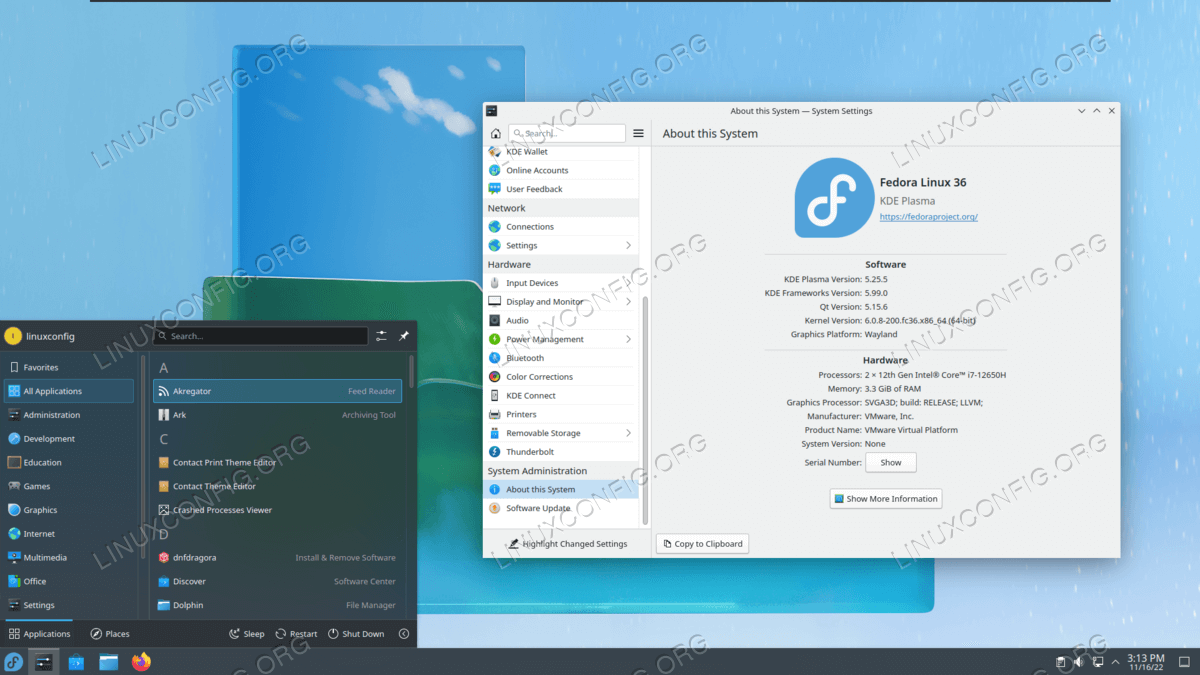Screen dimensions: 1200x675
Task: Open Bluetooth settings
Action: [561, 358]
